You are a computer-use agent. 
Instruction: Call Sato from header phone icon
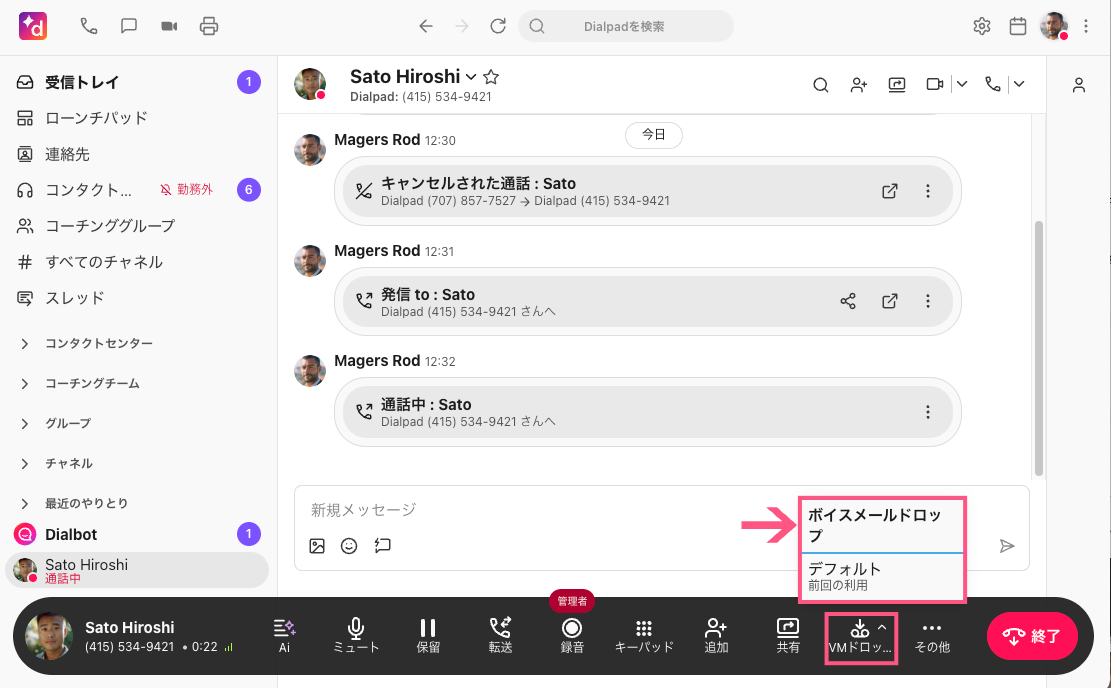click(x=993, y=84)
